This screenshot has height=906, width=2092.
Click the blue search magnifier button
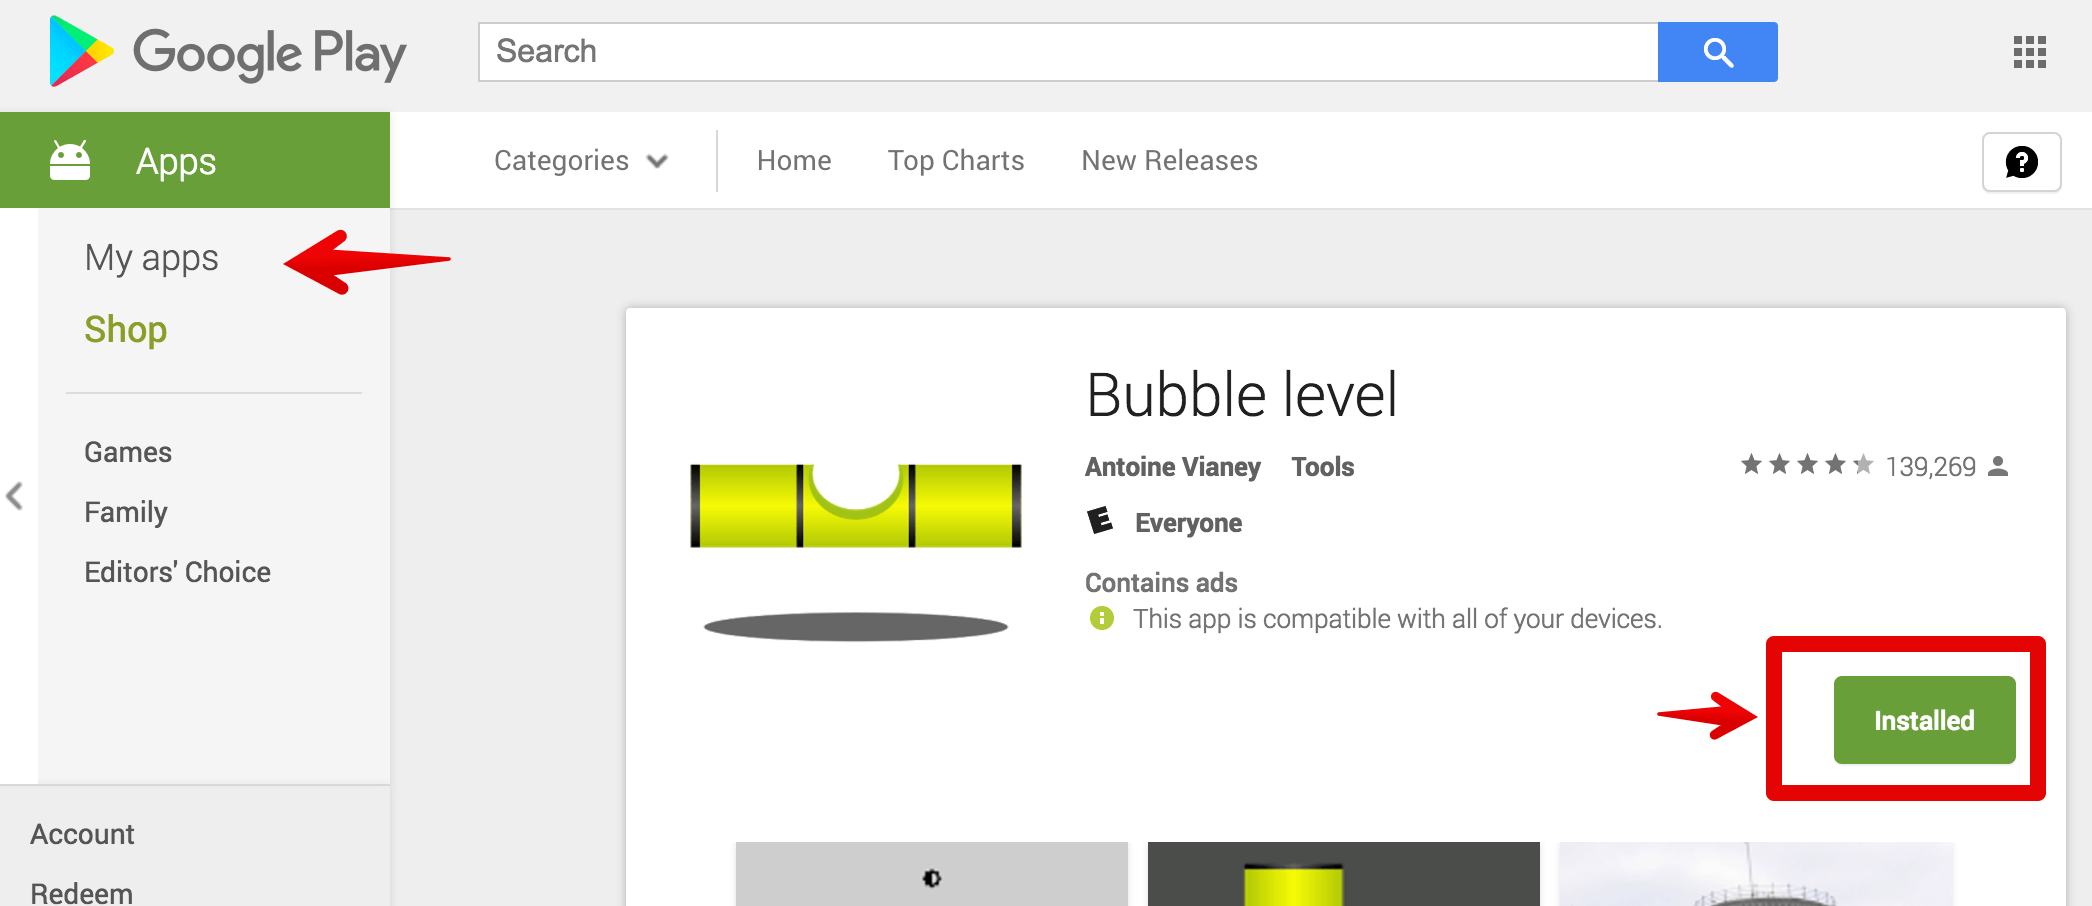[1717, 52]
